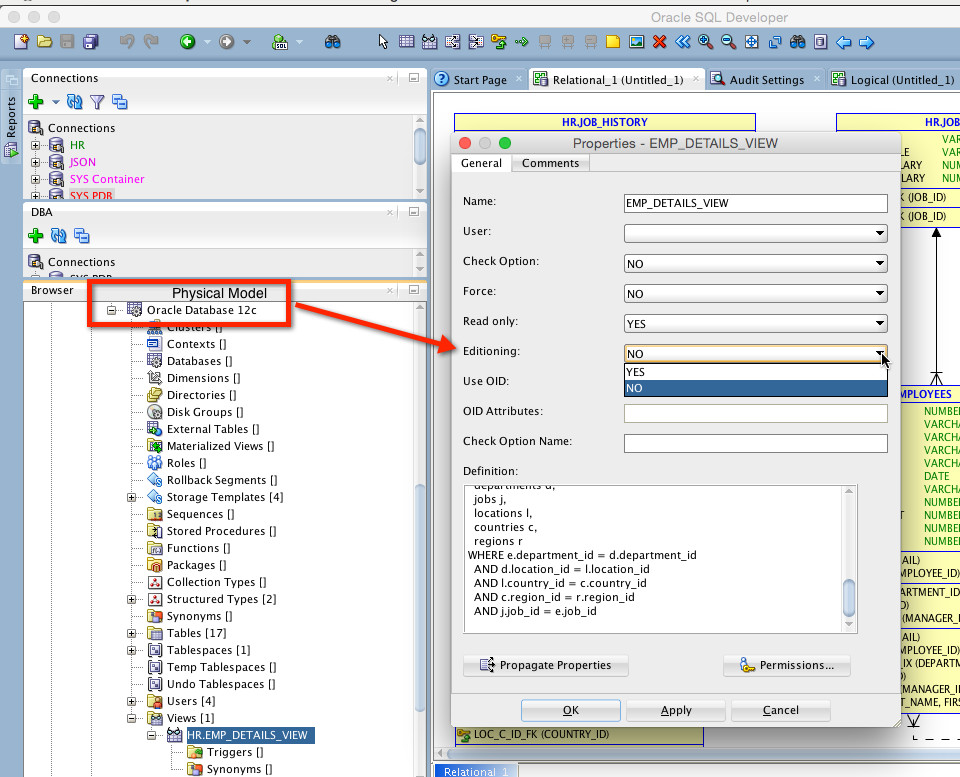The width and height of the screenshot is (960, 777).
Task: Click the Zoom In magnifier icon
Action: click(x=705, y=42)
